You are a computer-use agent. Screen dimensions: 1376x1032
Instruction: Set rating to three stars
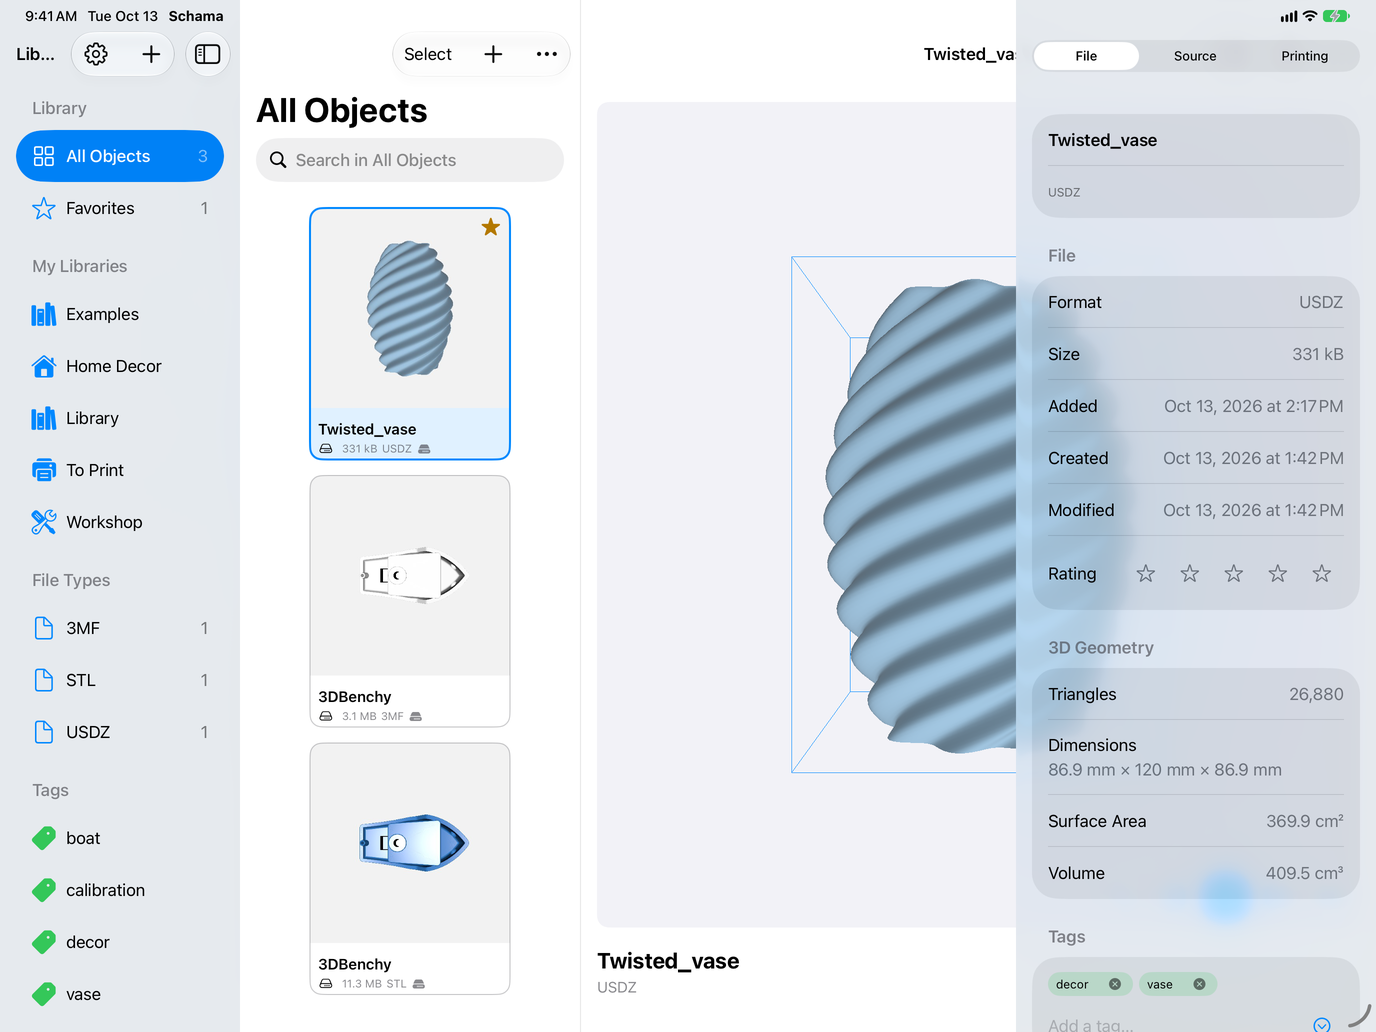[1234, 574]
